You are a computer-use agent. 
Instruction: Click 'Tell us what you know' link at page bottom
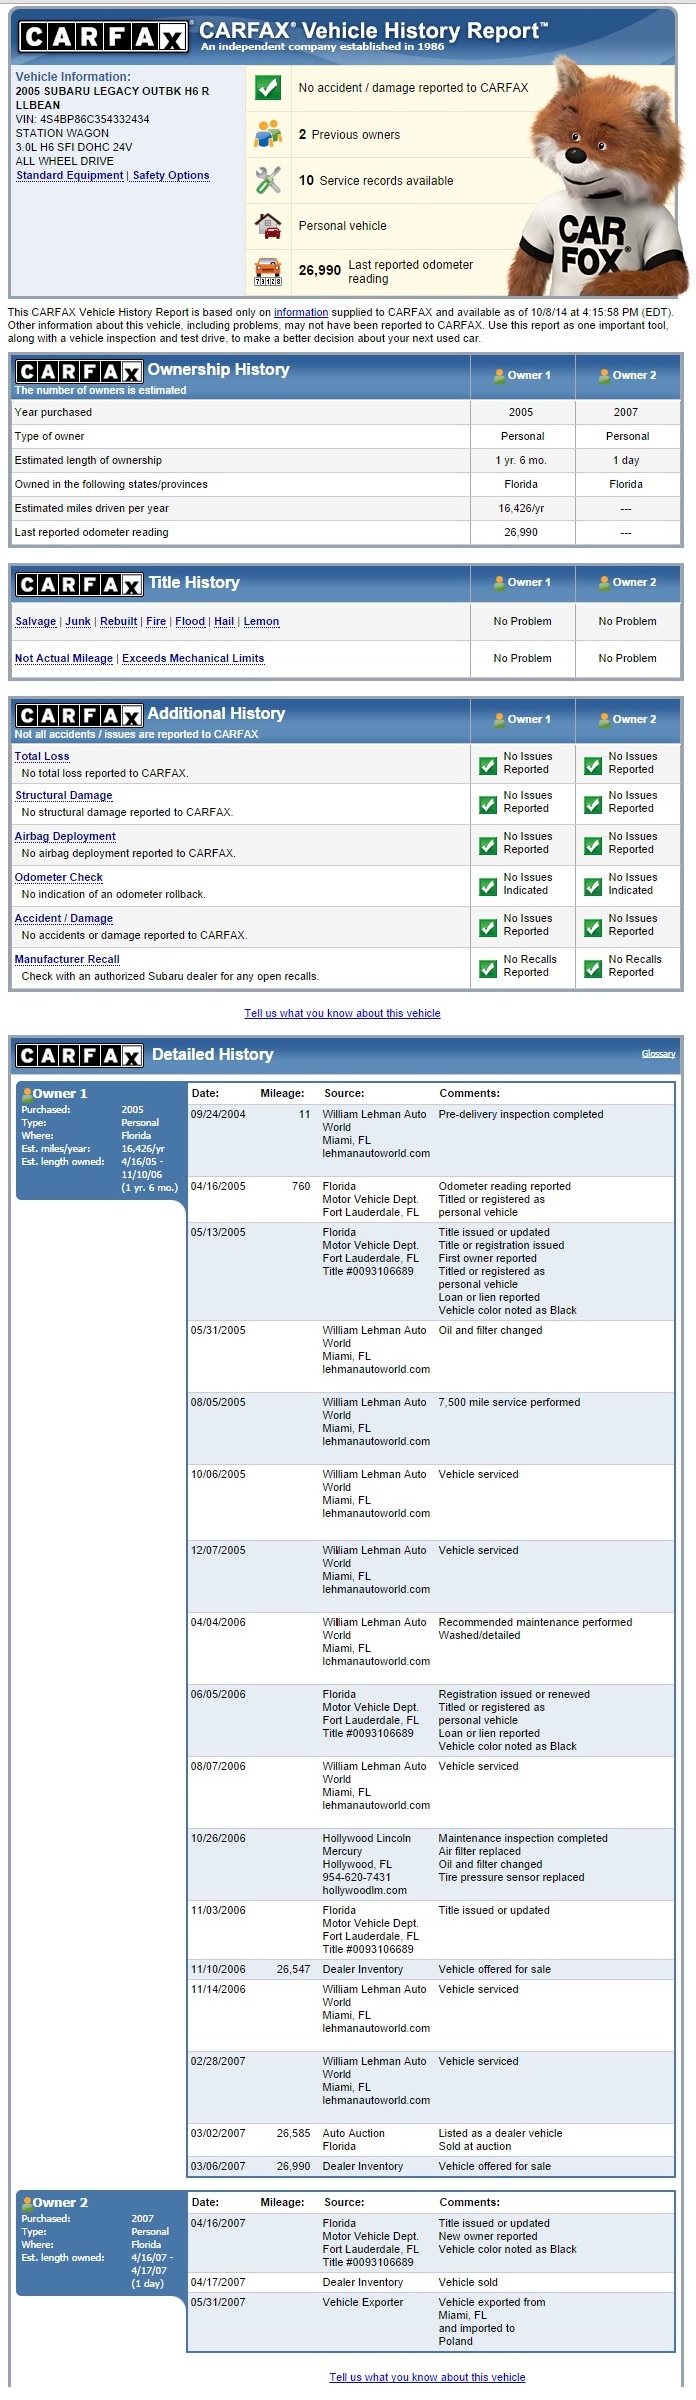click(427, 2377)
